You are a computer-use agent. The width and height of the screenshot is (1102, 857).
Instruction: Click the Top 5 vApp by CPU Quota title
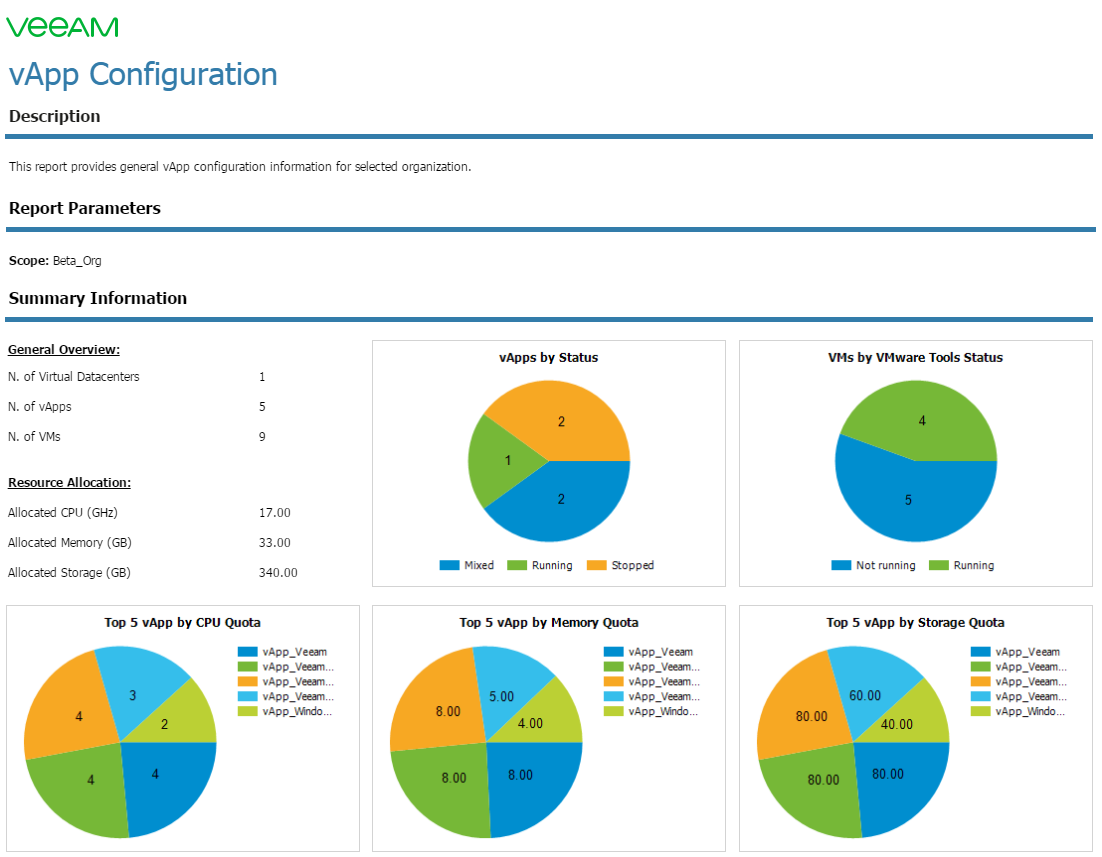pyautogui.click(x=183, y=622)
